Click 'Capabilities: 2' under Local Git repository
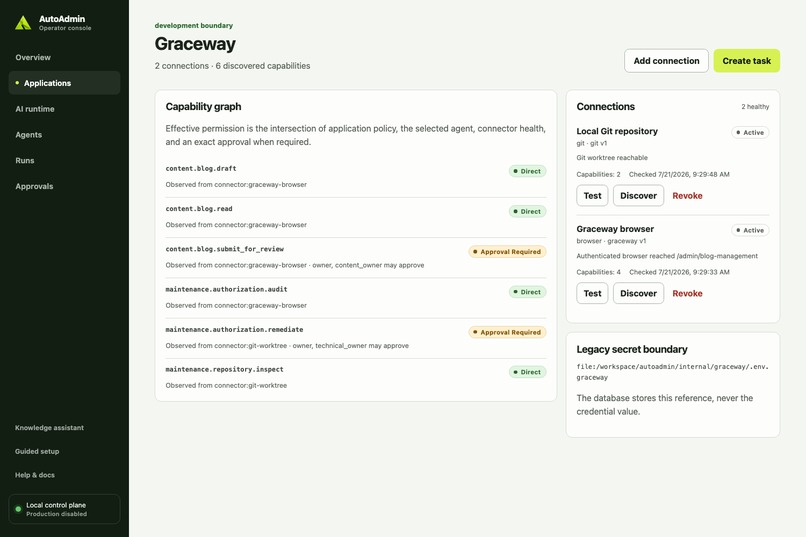This screenshot has height=537, width=806. 598,174
